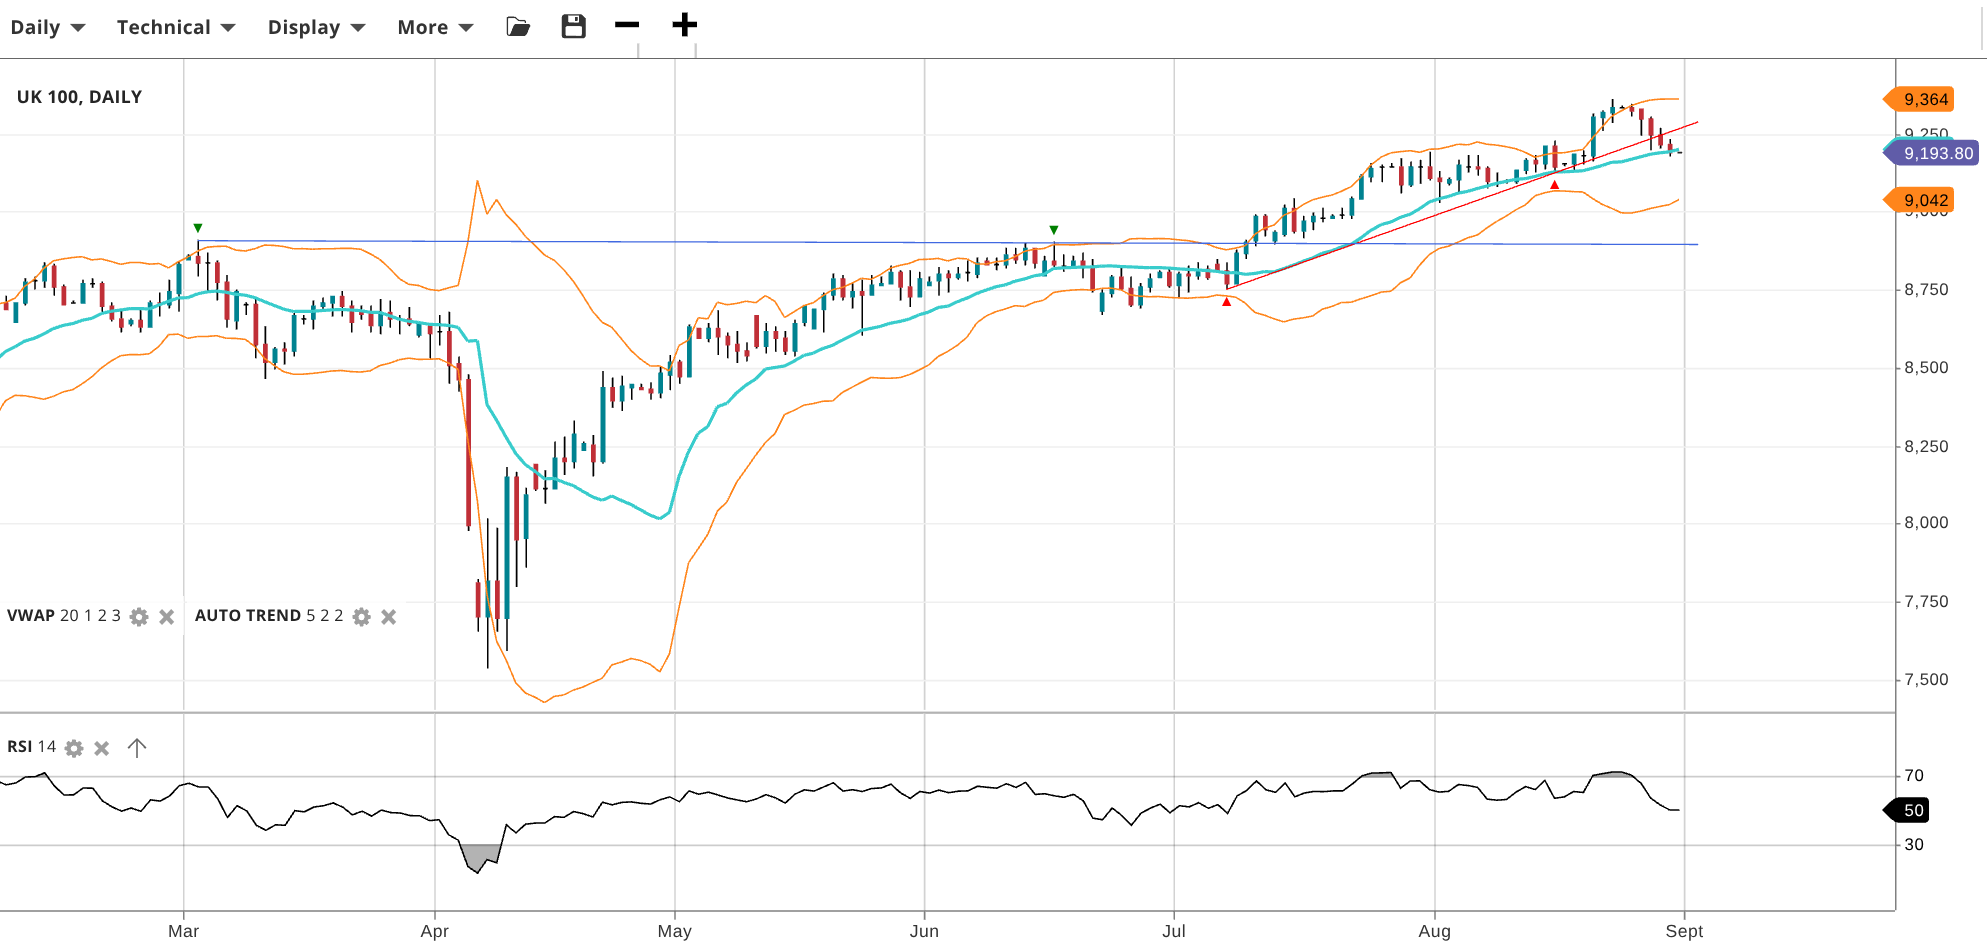The width and height of the screenshot is (1987, 948).
Task: Remove the VWAP indicator
Action: point(167,617)
